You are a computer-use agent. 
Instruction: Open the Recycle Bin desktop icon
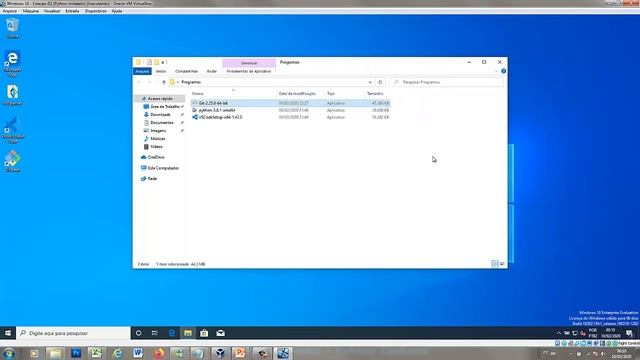pos(12,28)
